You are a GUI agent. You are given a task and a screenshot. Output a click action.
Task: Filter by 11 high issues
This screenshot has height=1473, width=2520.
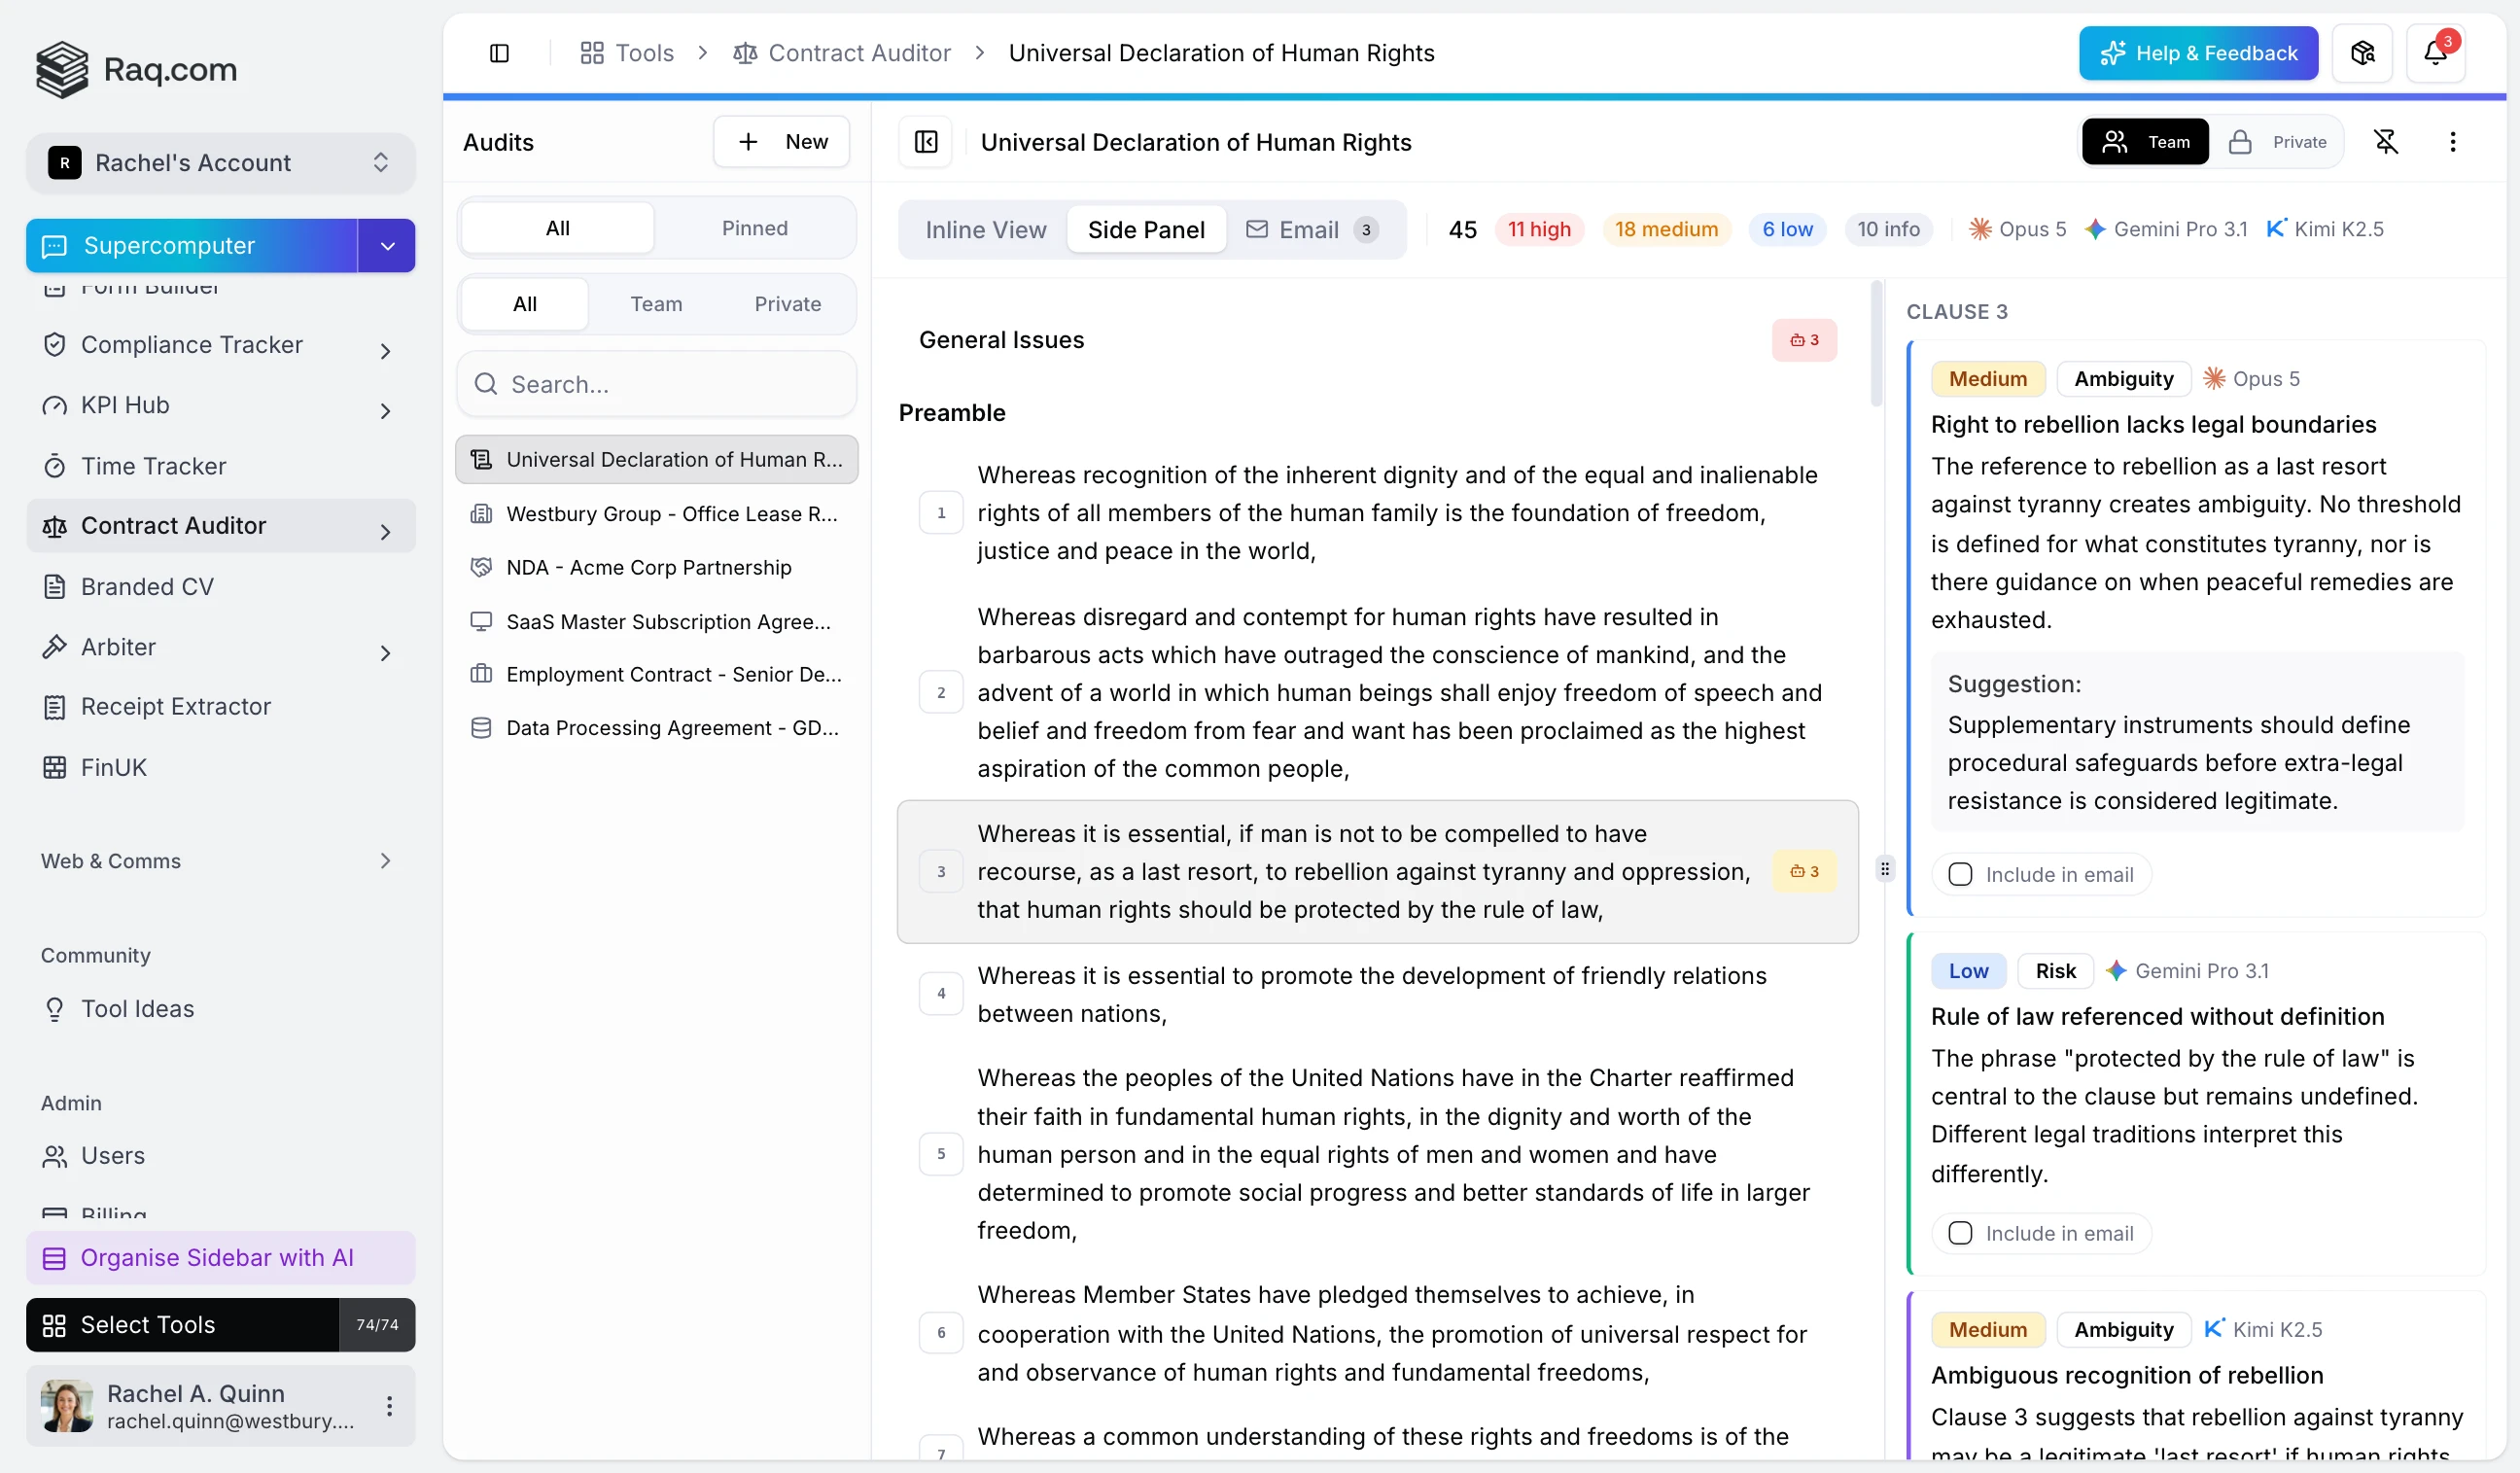tap(1539, 229)
